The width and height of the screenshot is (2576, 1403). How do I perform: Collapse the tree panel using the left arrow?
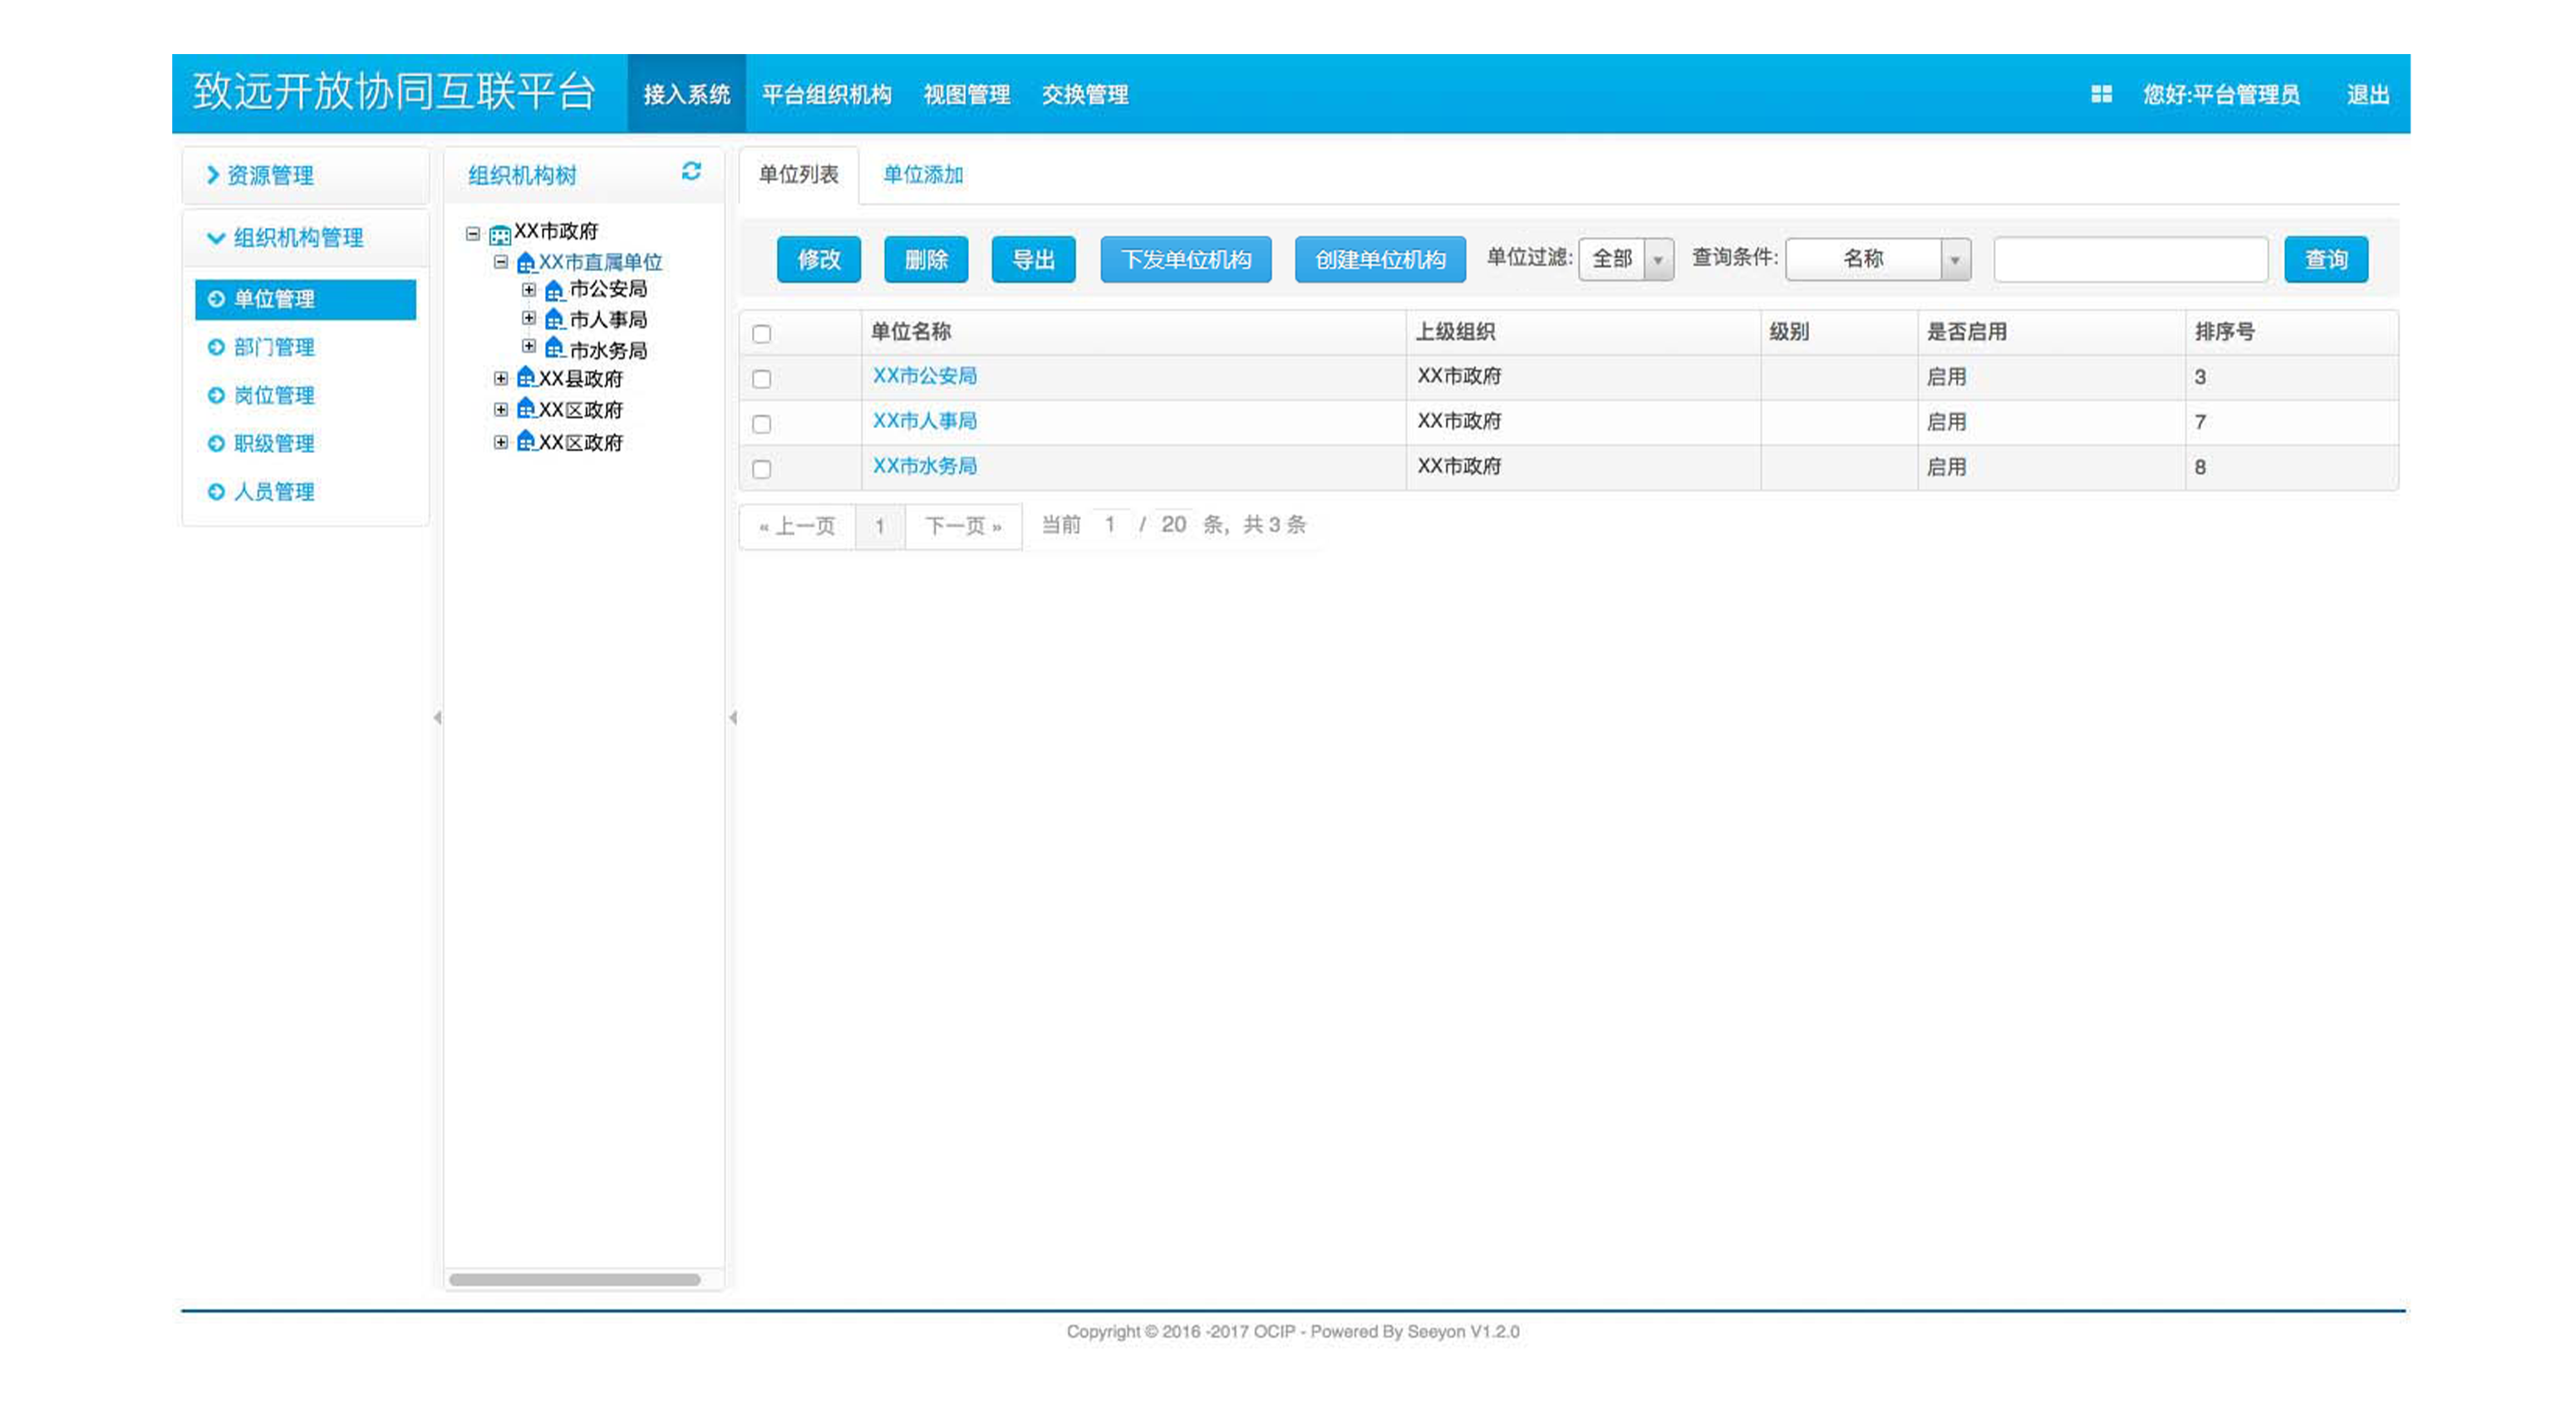pyautogui.click(x=735, y=716)
